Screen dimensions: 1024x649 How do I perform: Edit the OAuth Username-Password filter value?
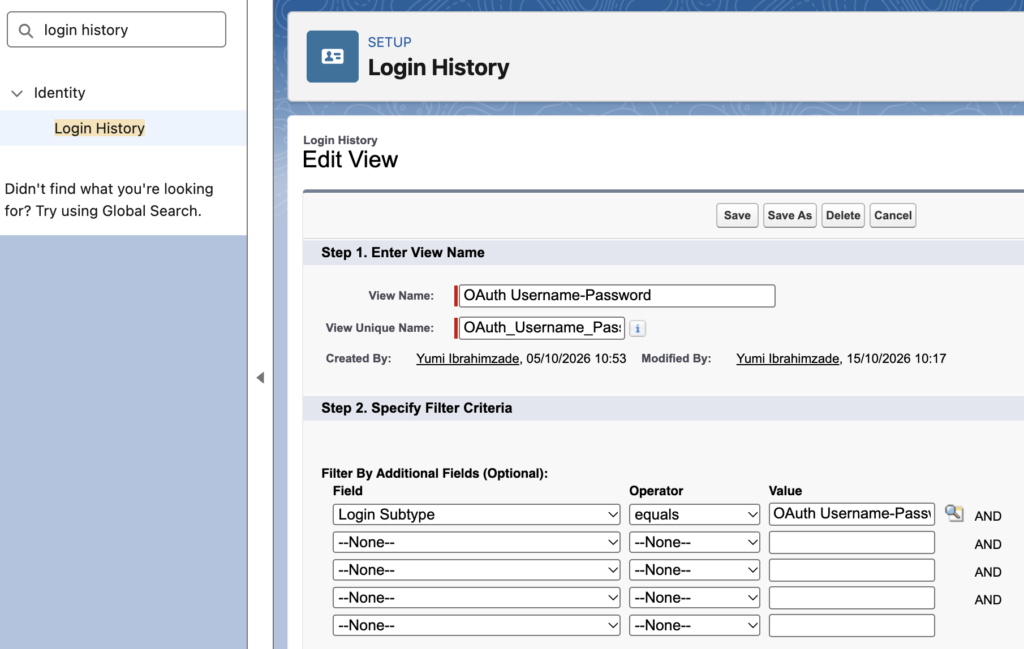coord(852,514)
